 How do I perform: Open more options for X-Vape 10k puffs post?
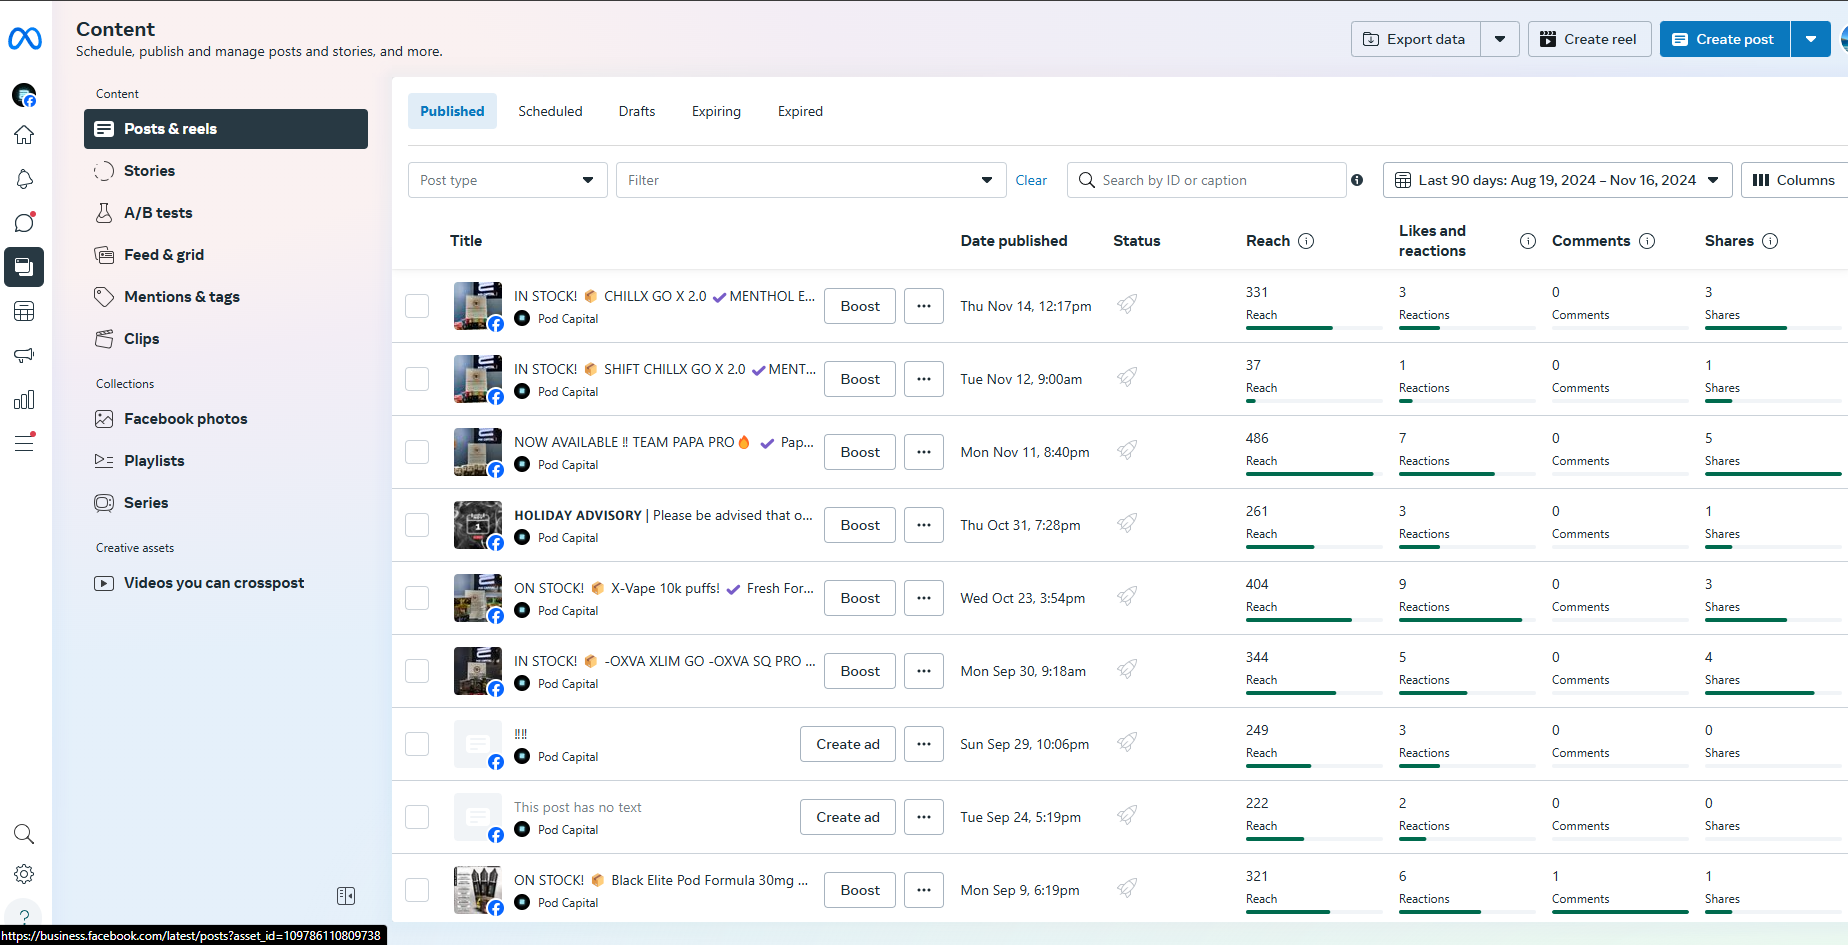[924, 598]
